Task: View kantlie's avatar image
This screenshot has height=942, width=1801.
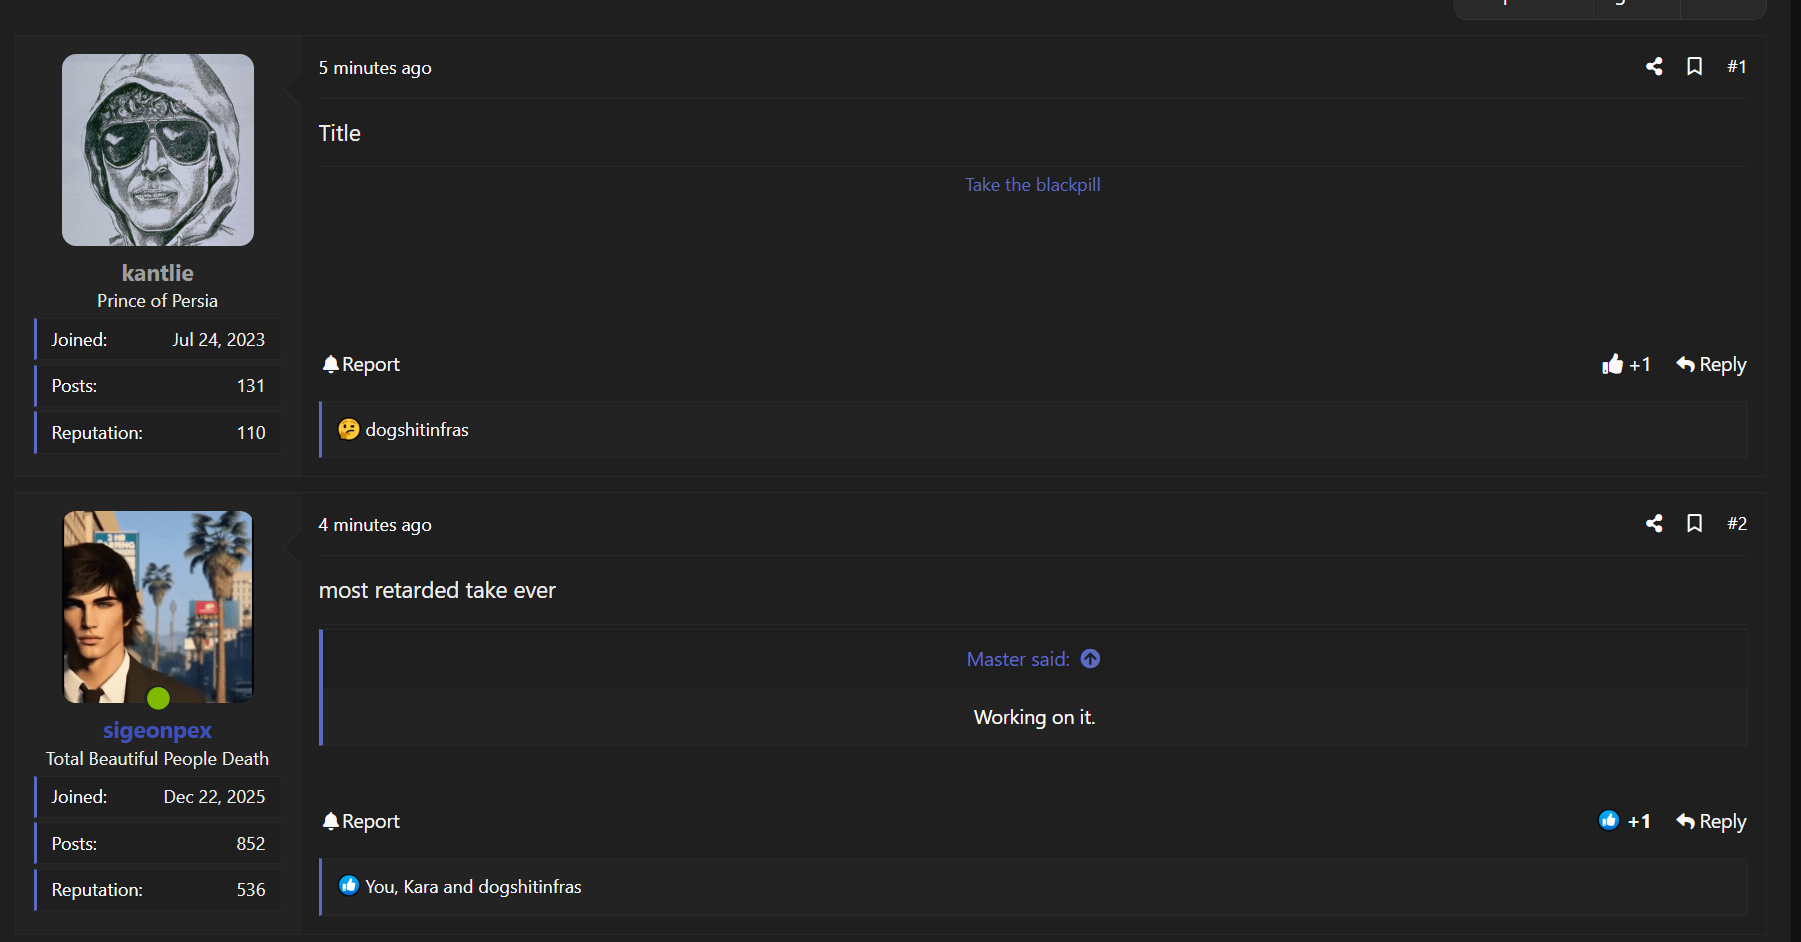Action: tap(158, 150)
